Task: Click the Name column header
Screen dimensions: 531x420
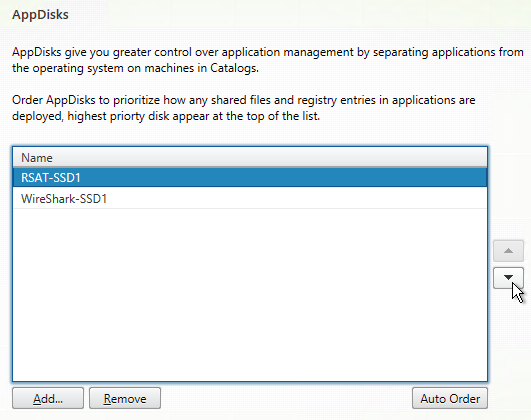Action: coord(250,158)
